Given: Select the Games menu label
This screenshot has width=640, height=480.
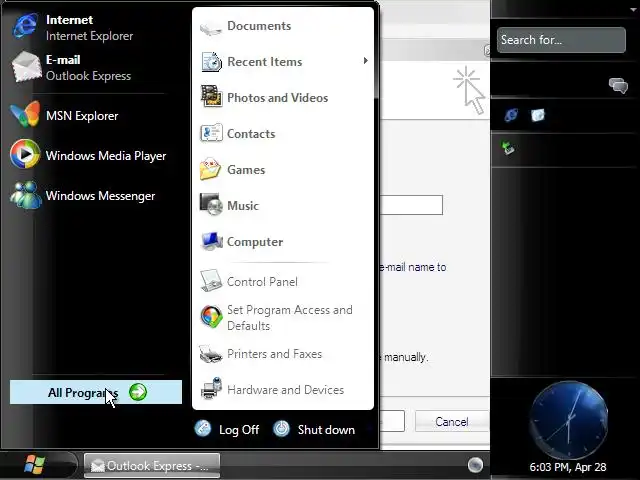Looking at the screenshot, I should click(246, 170).
